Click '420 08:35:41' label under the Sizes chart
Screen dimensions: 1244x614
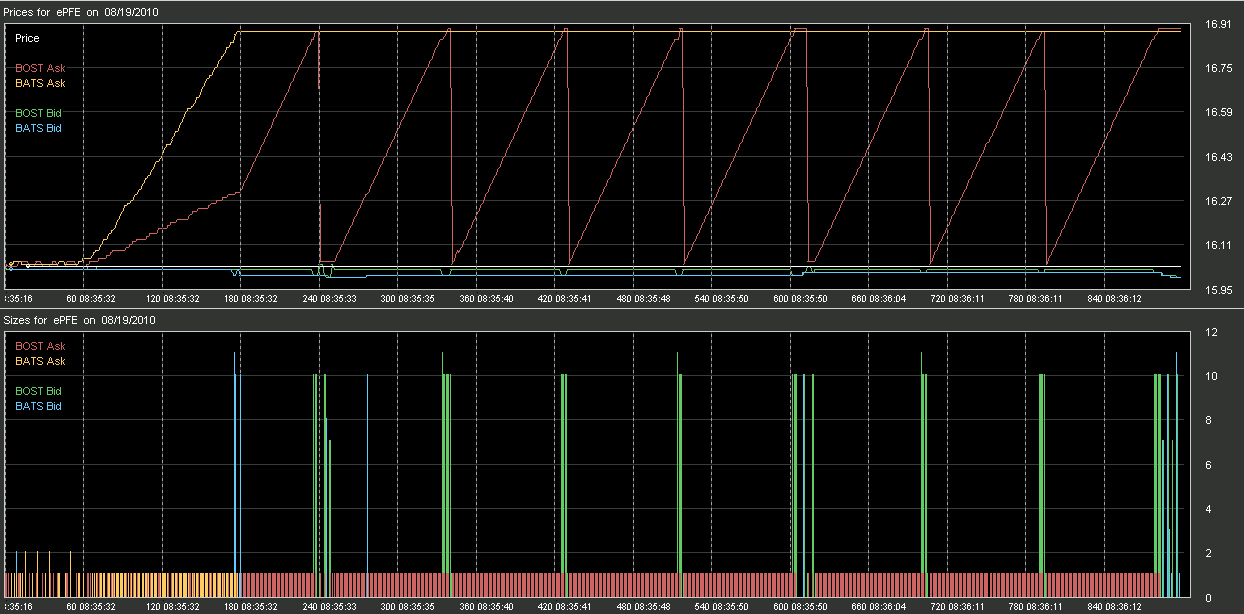(565, 606)
